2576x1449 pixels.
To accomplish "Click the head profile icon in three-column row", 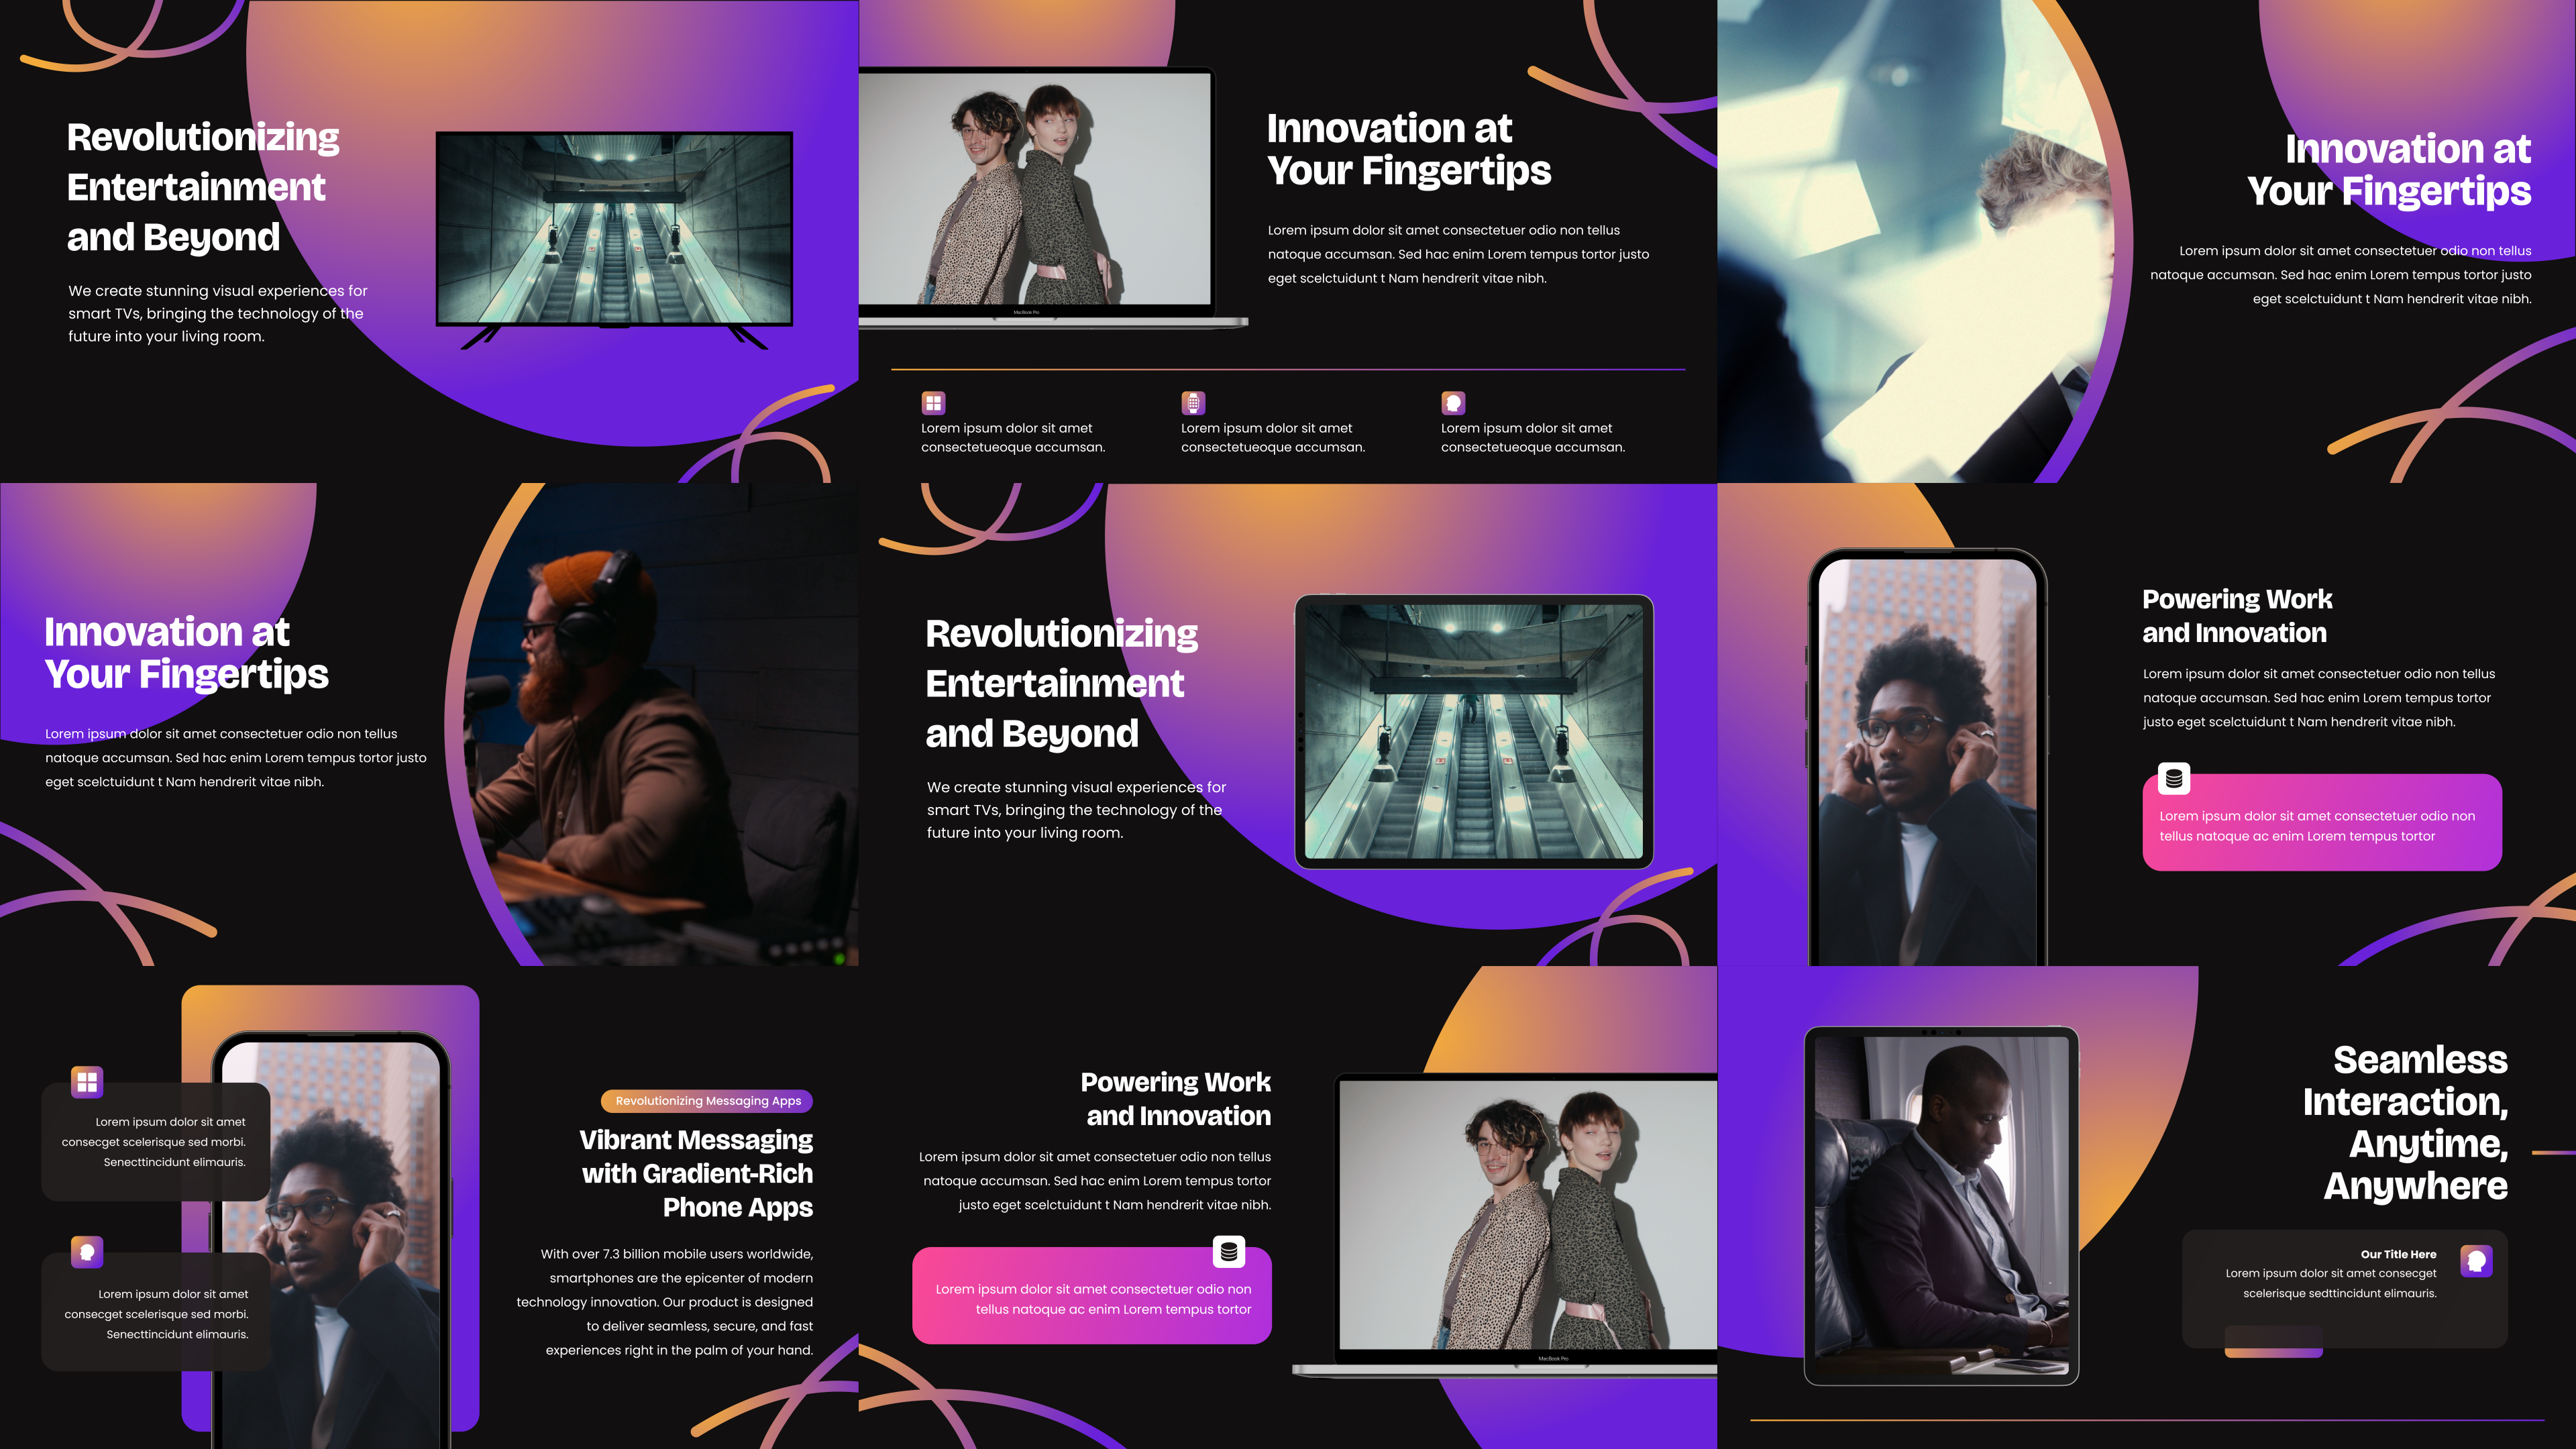I will [1453, 403].
